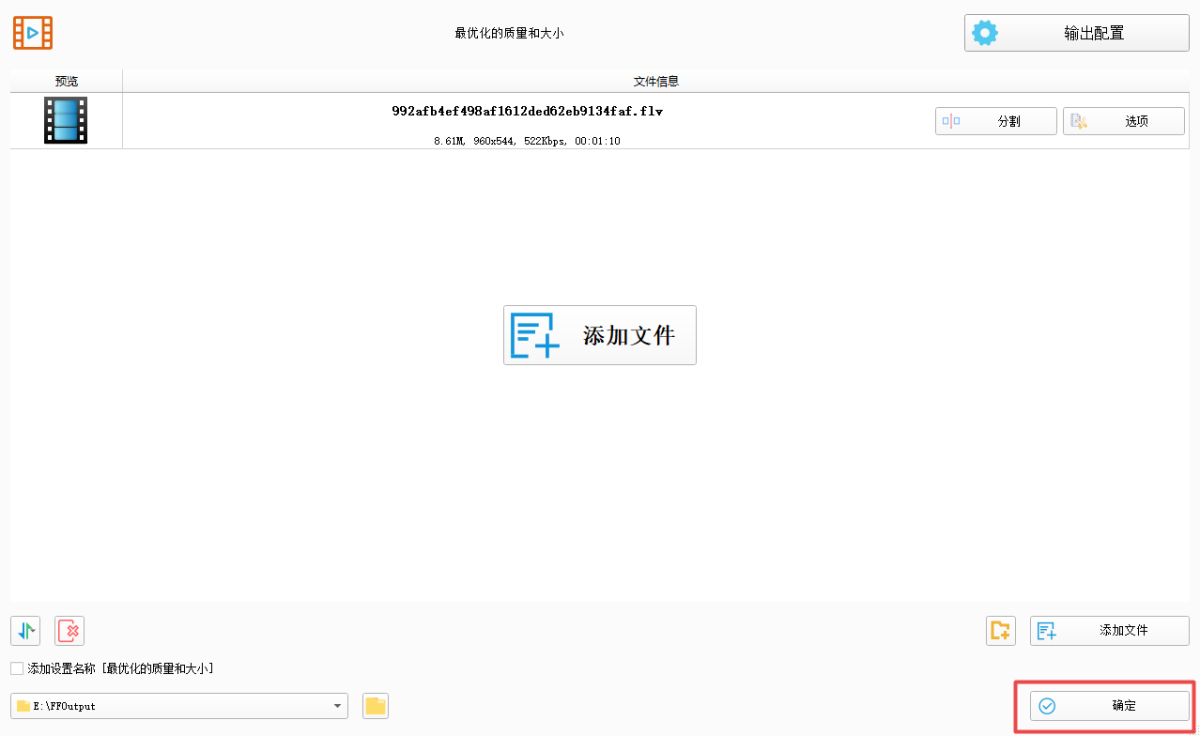Click the green-blue sort arrows icon
1200x736 pixels.
pyautogui.click(x=25, y=630)
